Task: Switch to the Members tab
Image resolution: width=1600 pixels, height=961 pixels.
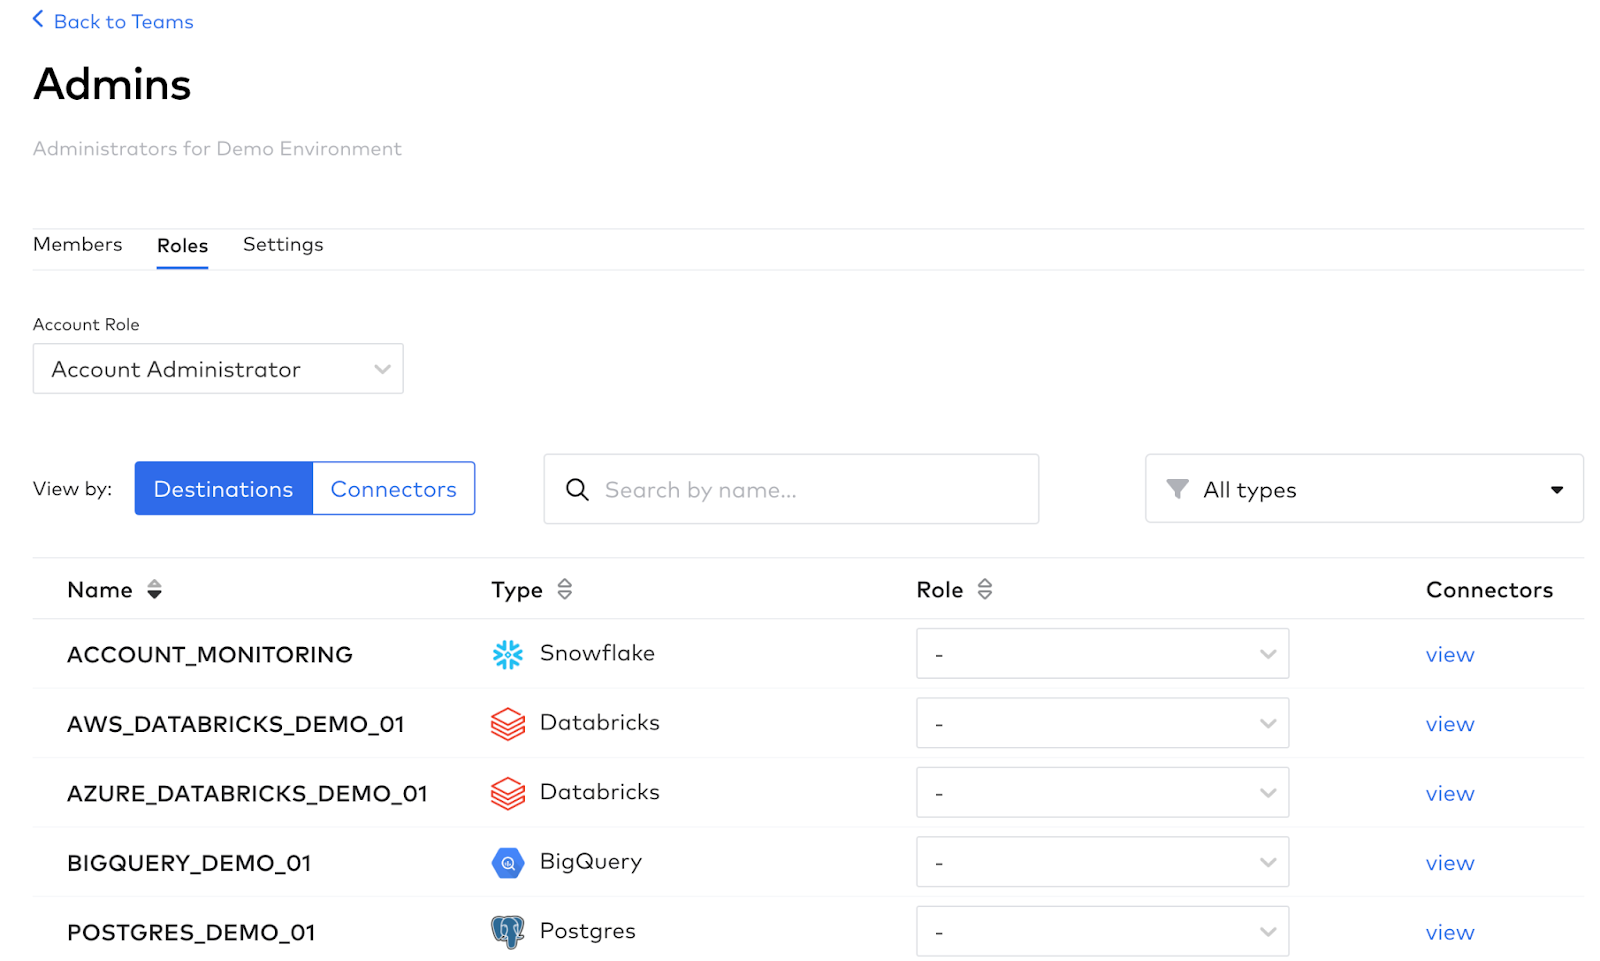Action: 77,244
